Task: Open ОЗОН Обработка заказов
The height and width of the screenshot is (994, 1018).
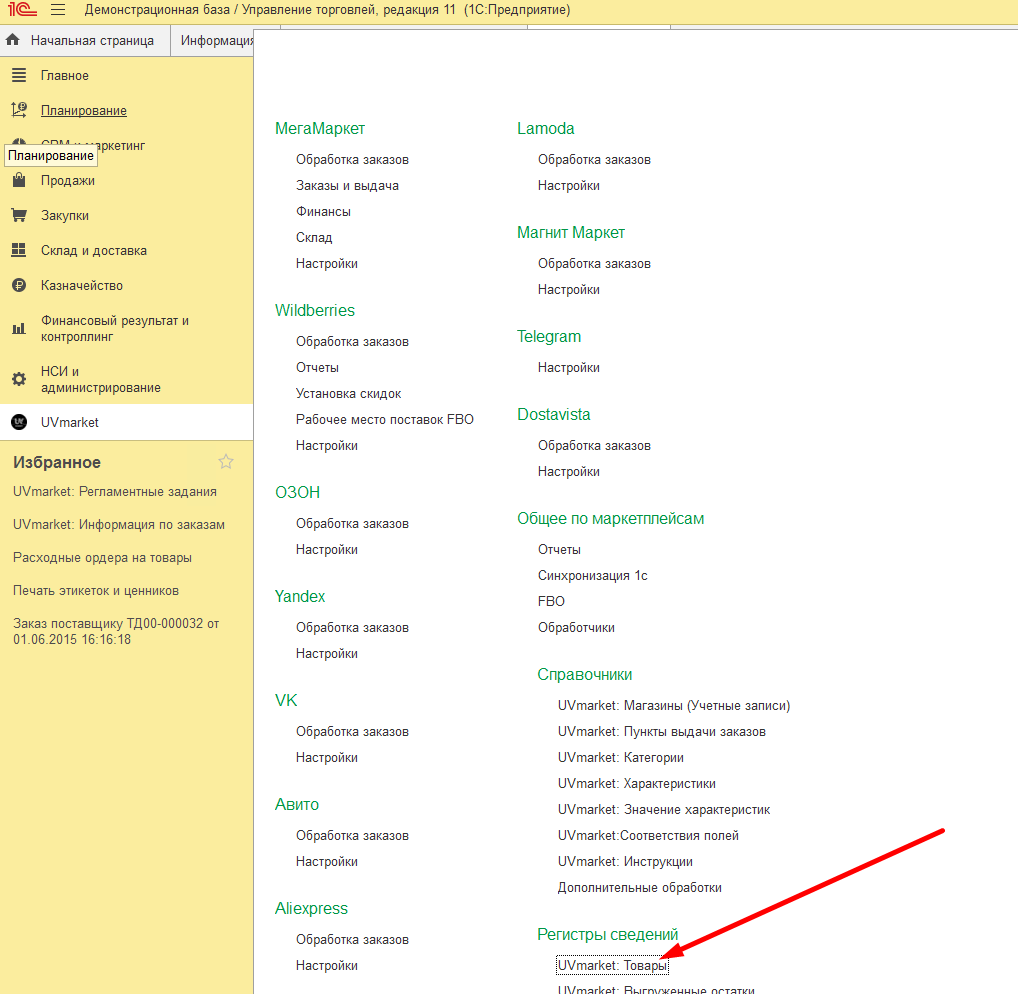Action: [353, 523]
